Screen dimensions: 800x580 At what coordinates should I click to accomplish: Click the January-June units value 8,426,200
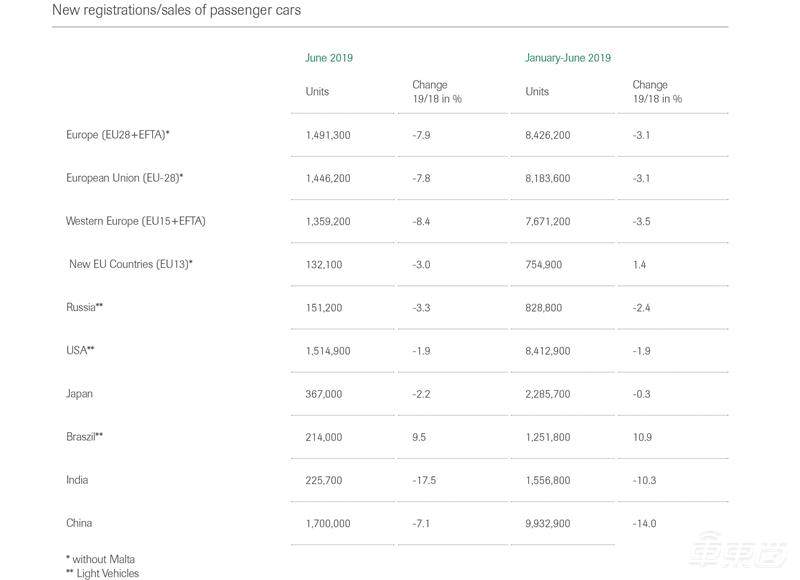(x=548, y=135)
